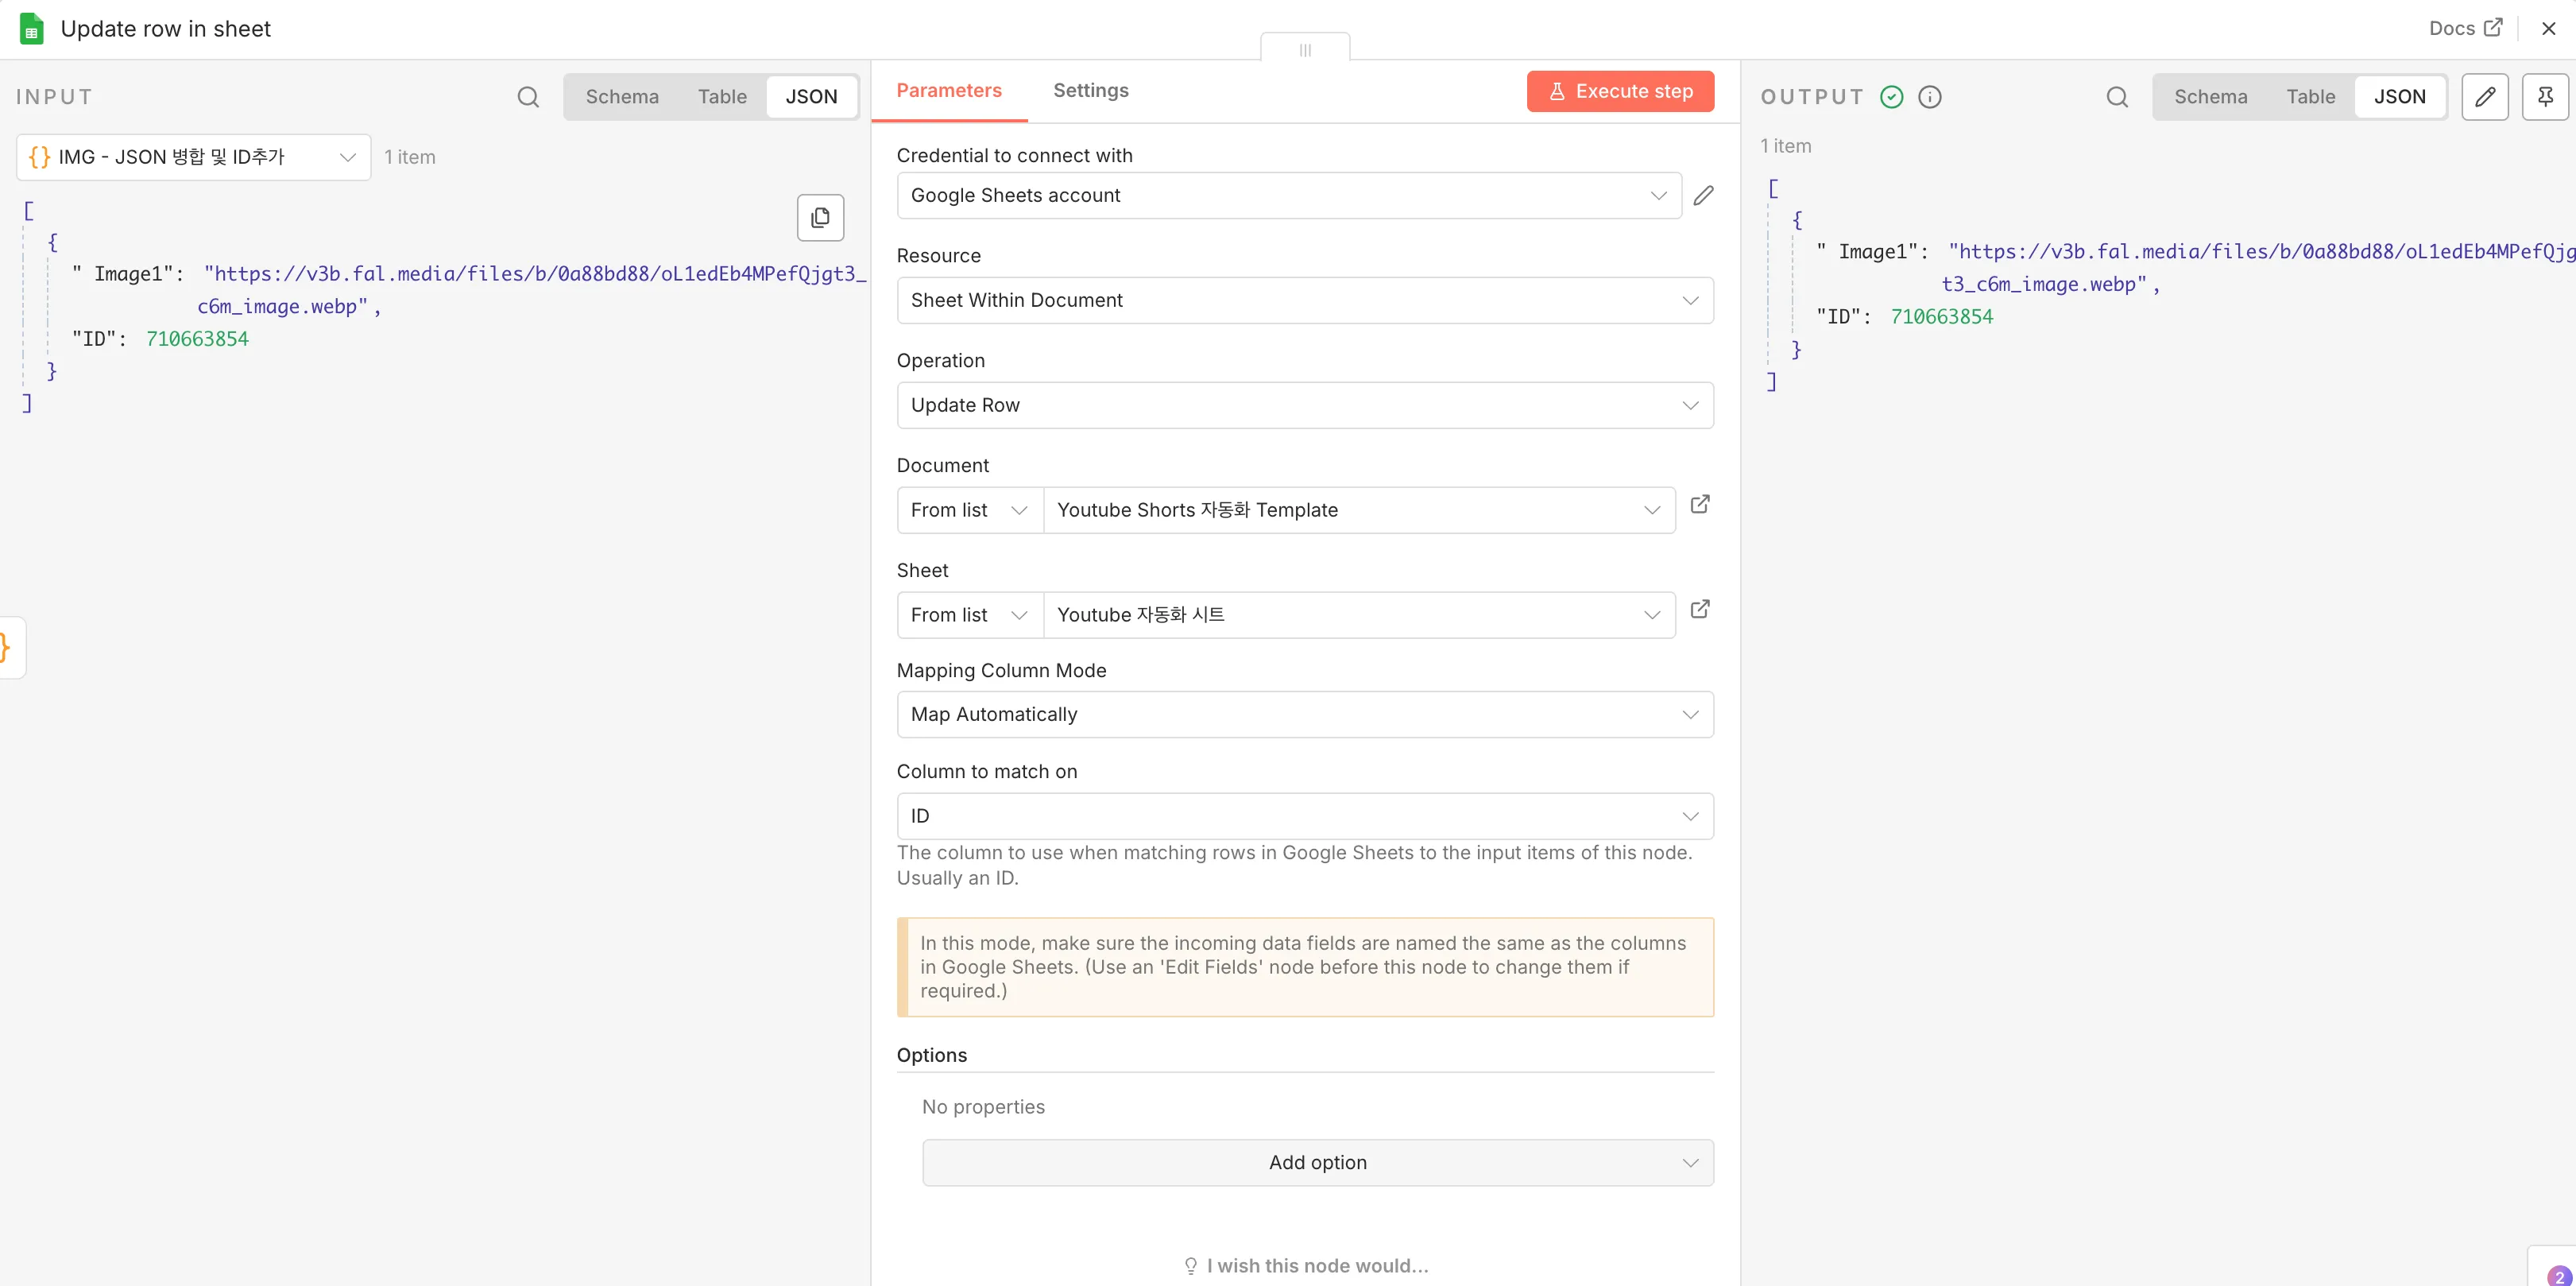The width and height of the screenshot is (2576, 1286).
Task: Select the Parameters tab
Action: [x=948, y=91]
